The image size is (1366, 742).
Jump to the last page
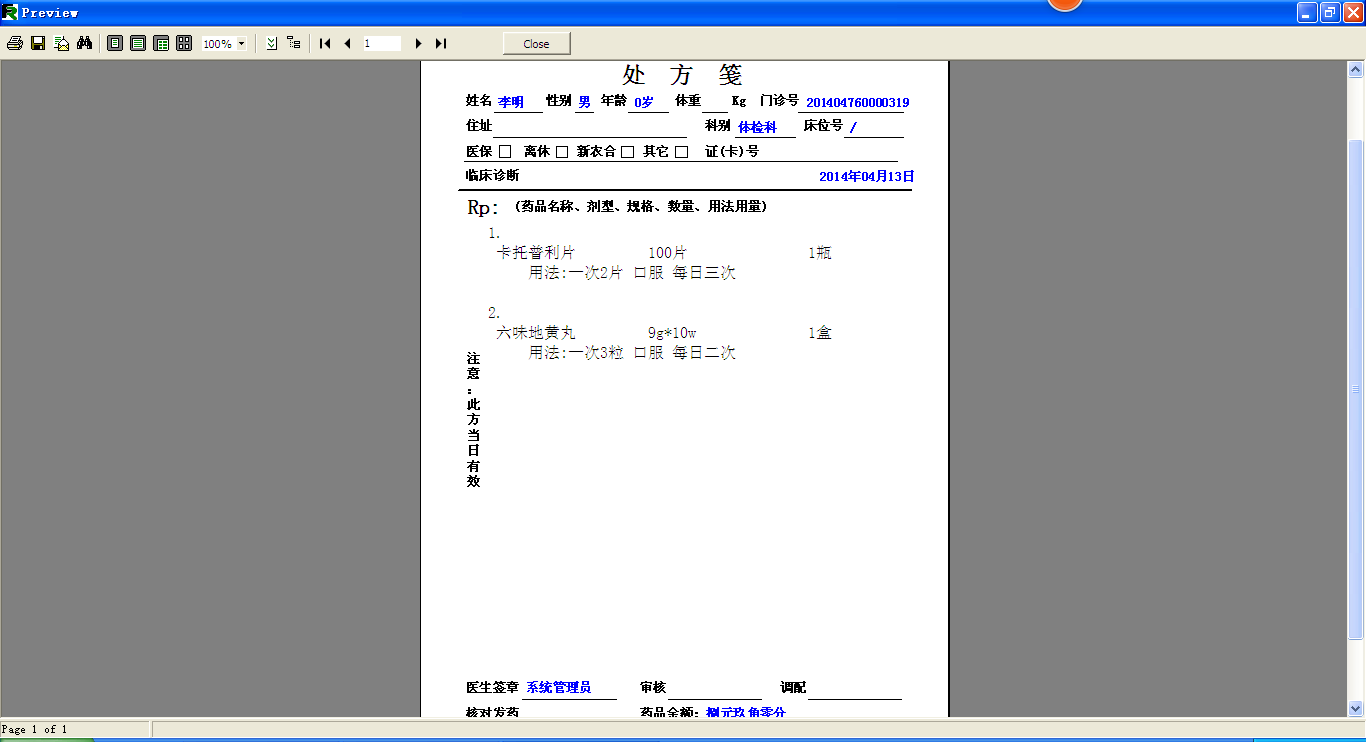point(441,43)
